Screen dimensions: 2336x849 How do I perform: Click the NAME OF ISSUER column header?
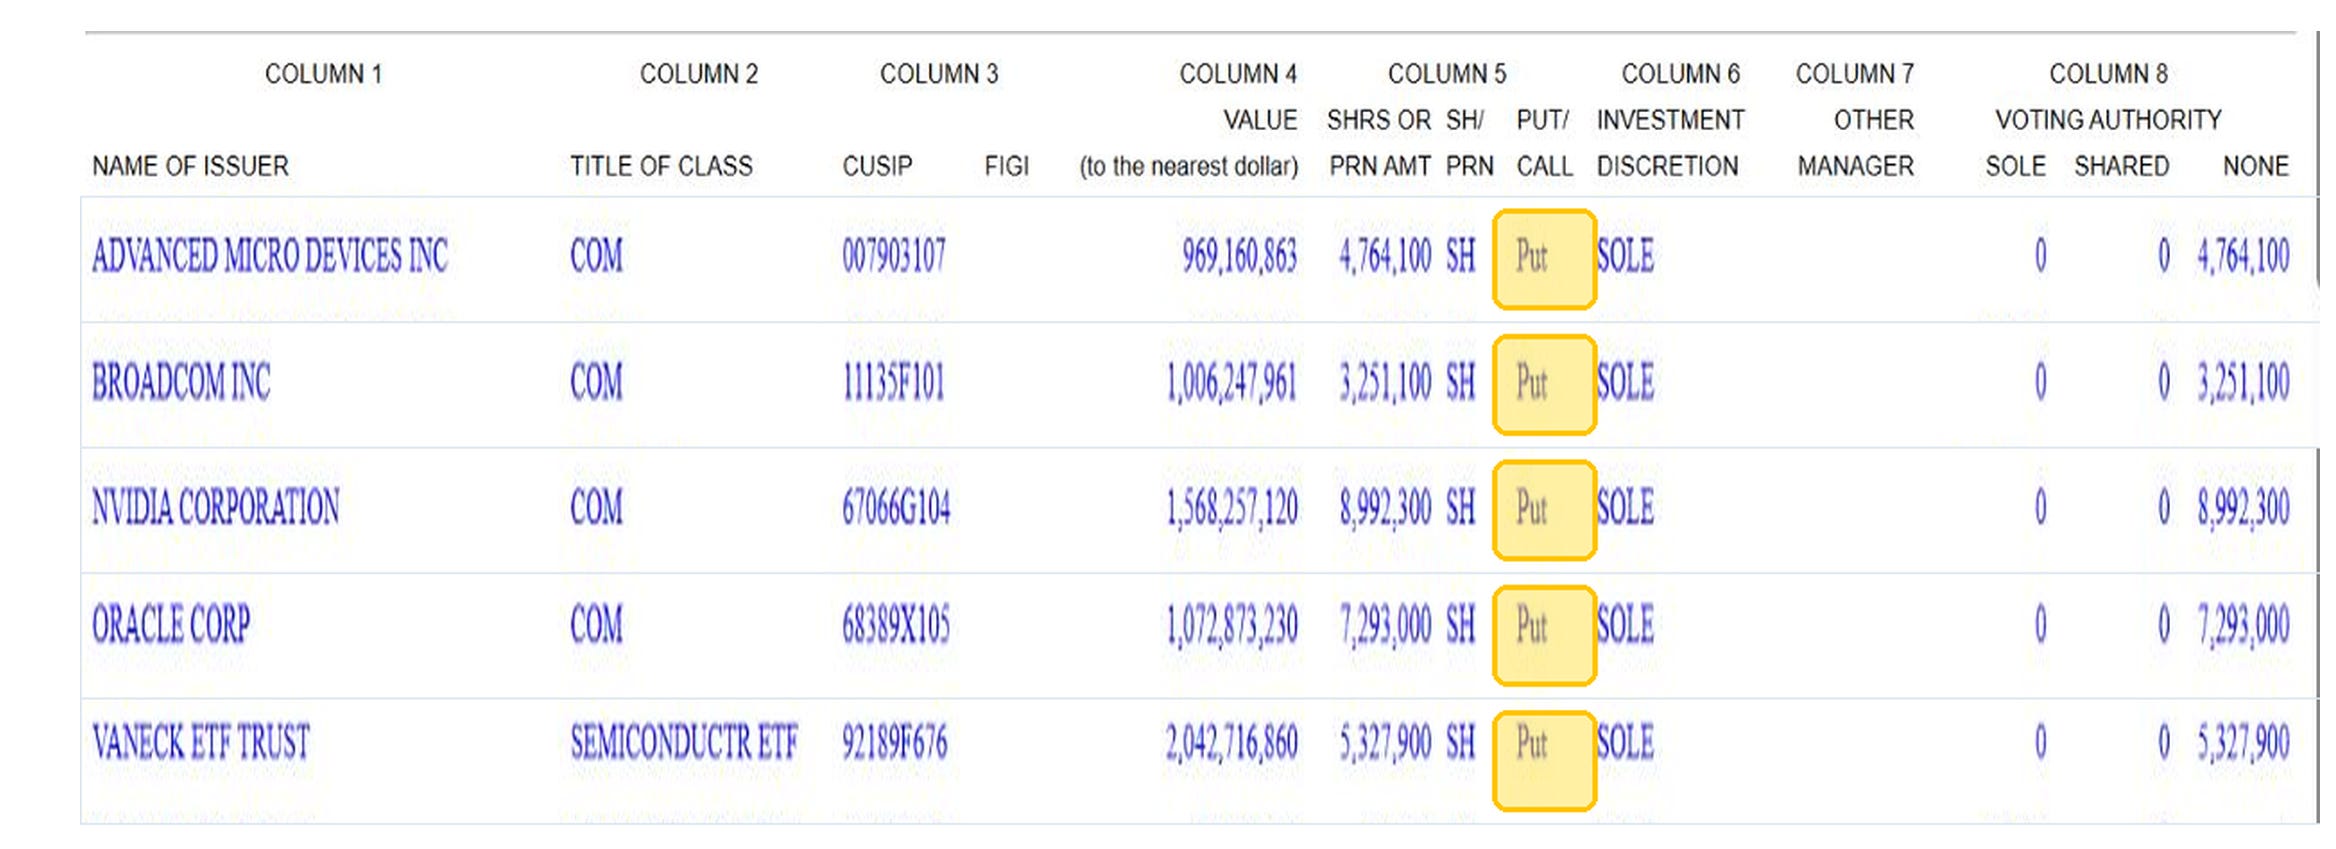coord(190,166)
